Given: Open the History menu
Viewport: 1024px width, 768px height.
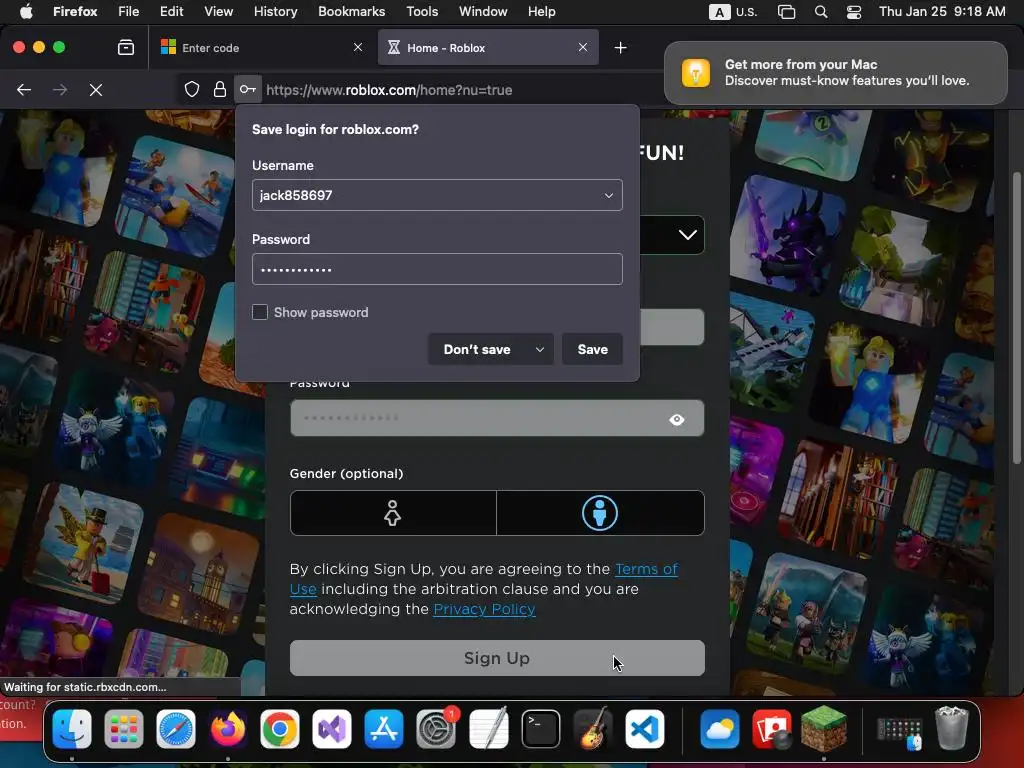Looking at the screenshot, I should click(276, 11).
